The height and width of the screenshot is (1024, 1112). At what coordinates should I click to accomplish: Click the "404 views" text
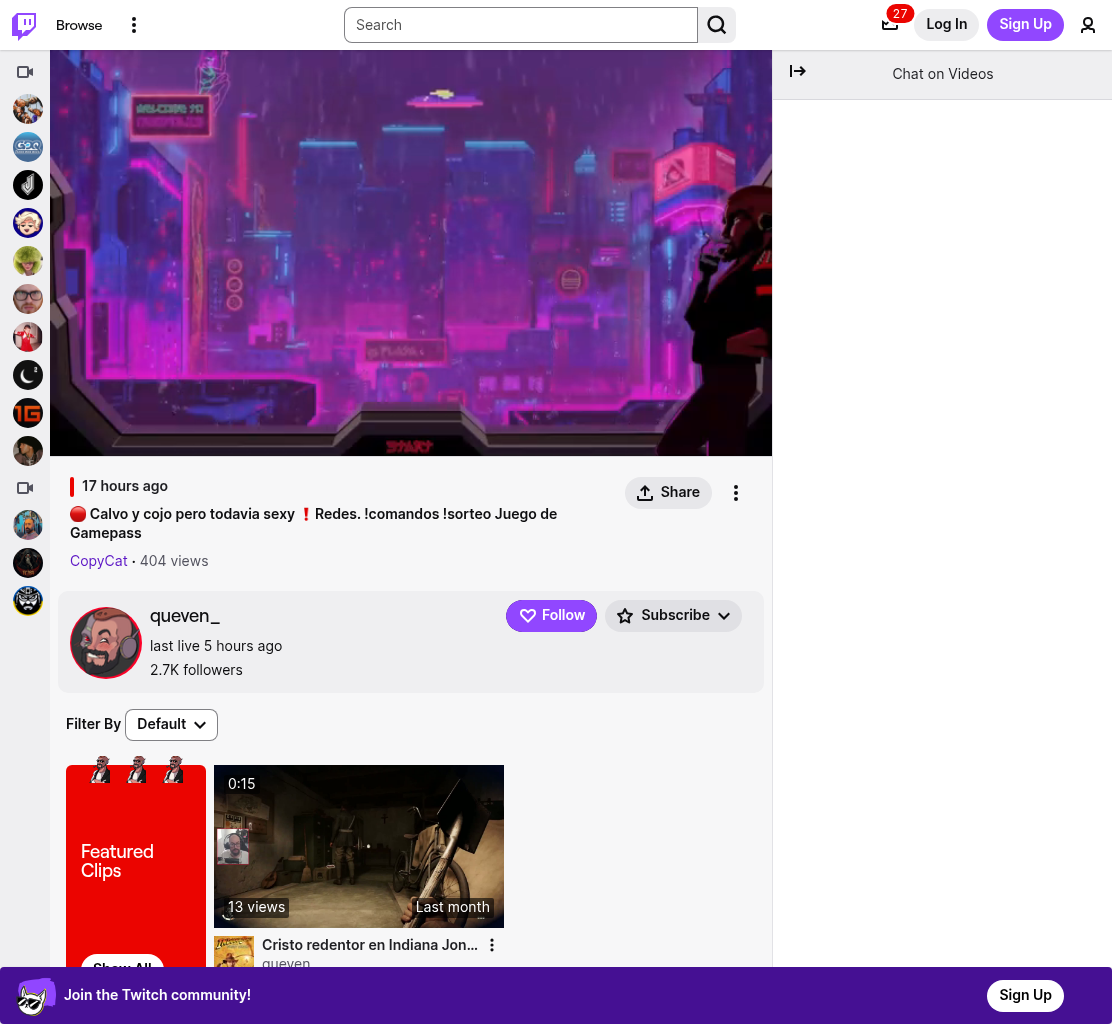coord(174,561)
